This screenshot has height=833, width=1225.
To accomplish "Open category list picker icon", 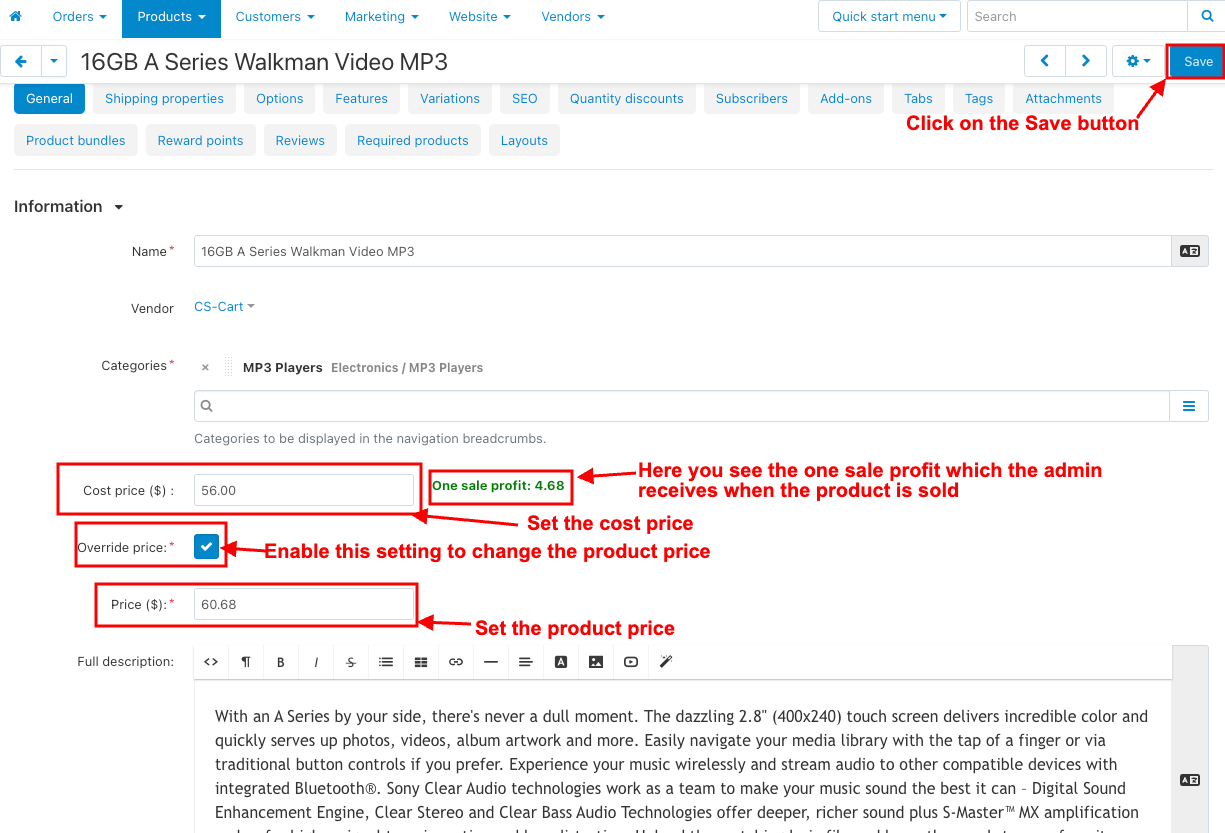I will (1189, 406).
